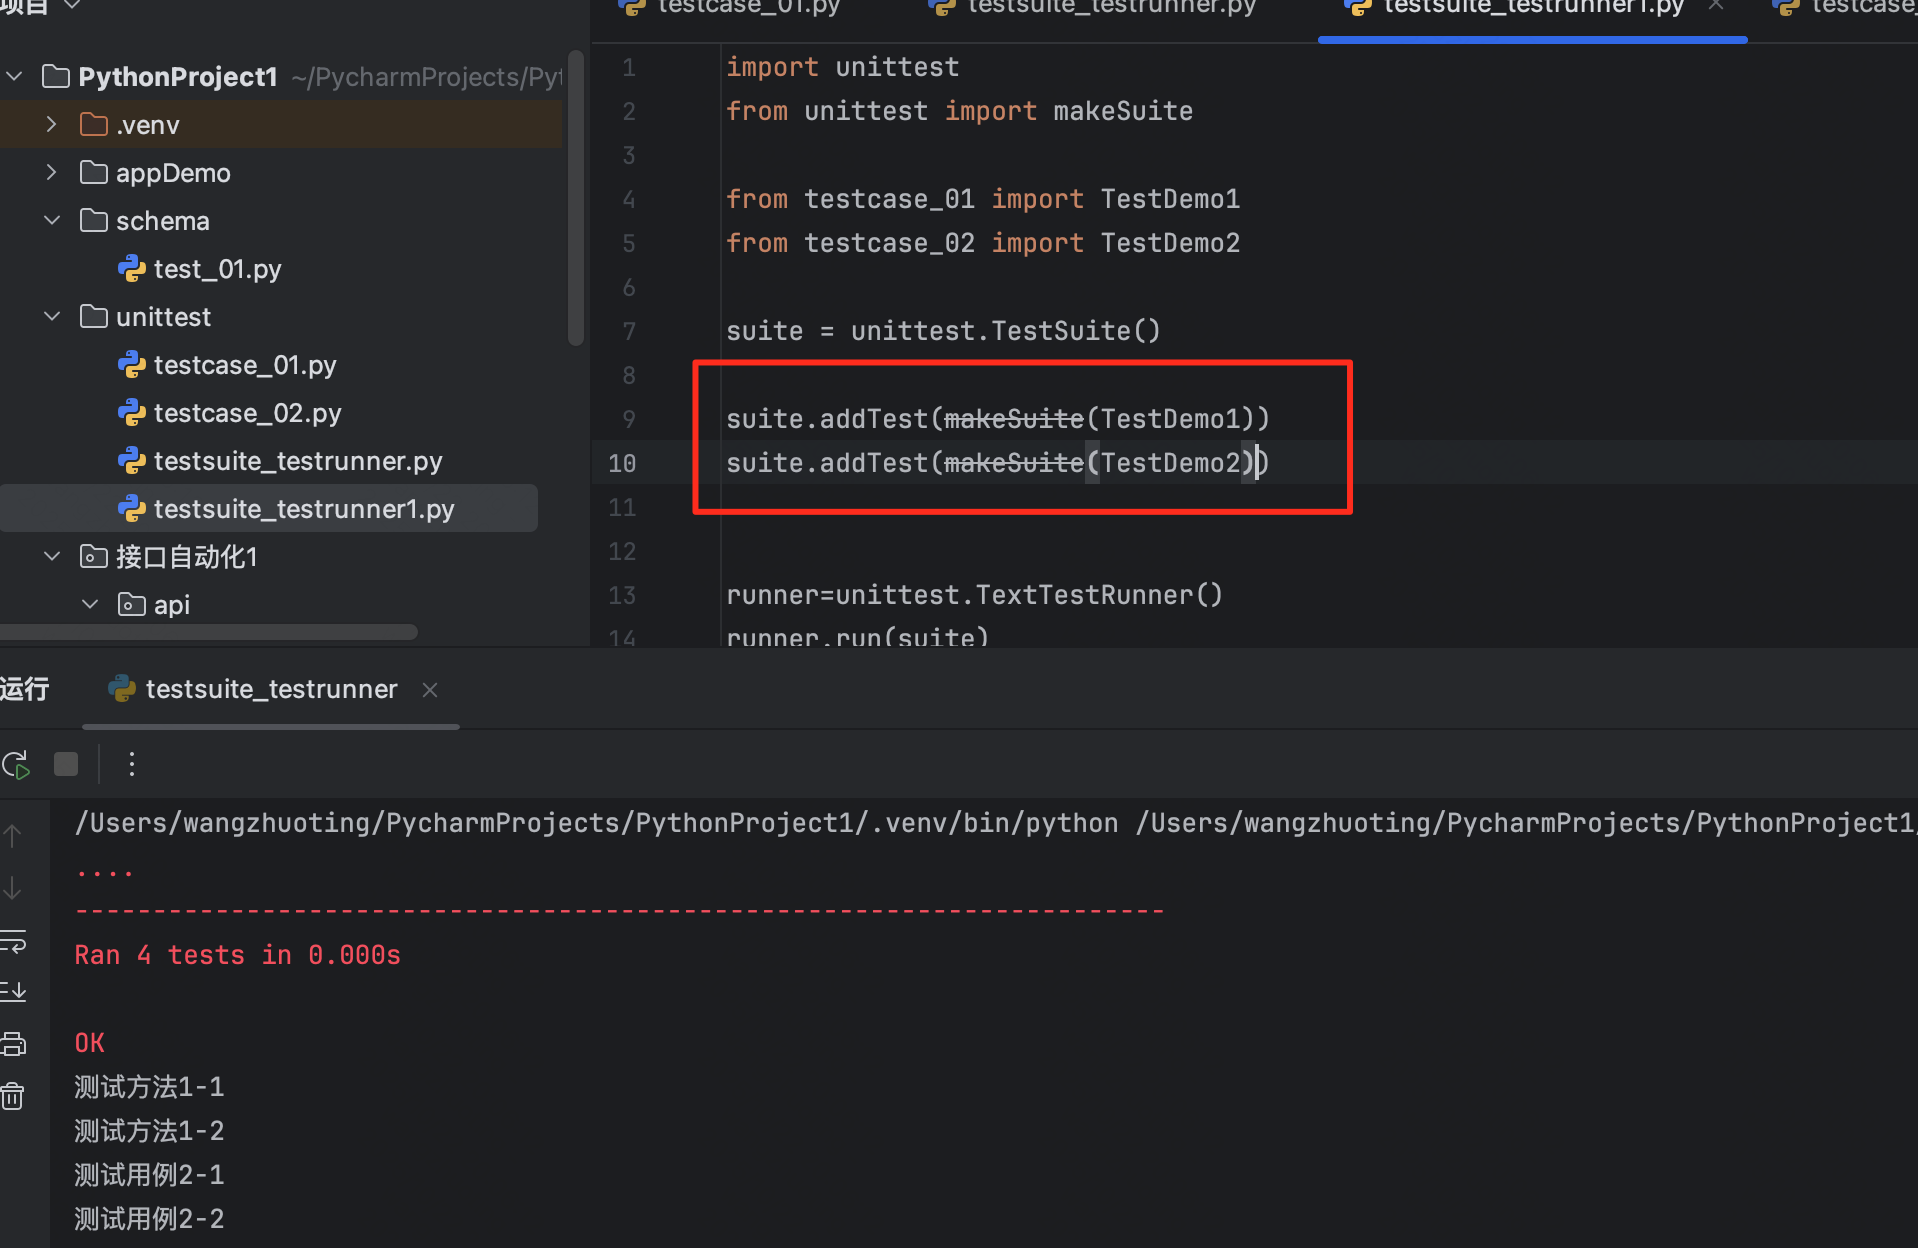1918x1248 pixels.
Task: Collapse the schema folder
Action: point(52,221)
